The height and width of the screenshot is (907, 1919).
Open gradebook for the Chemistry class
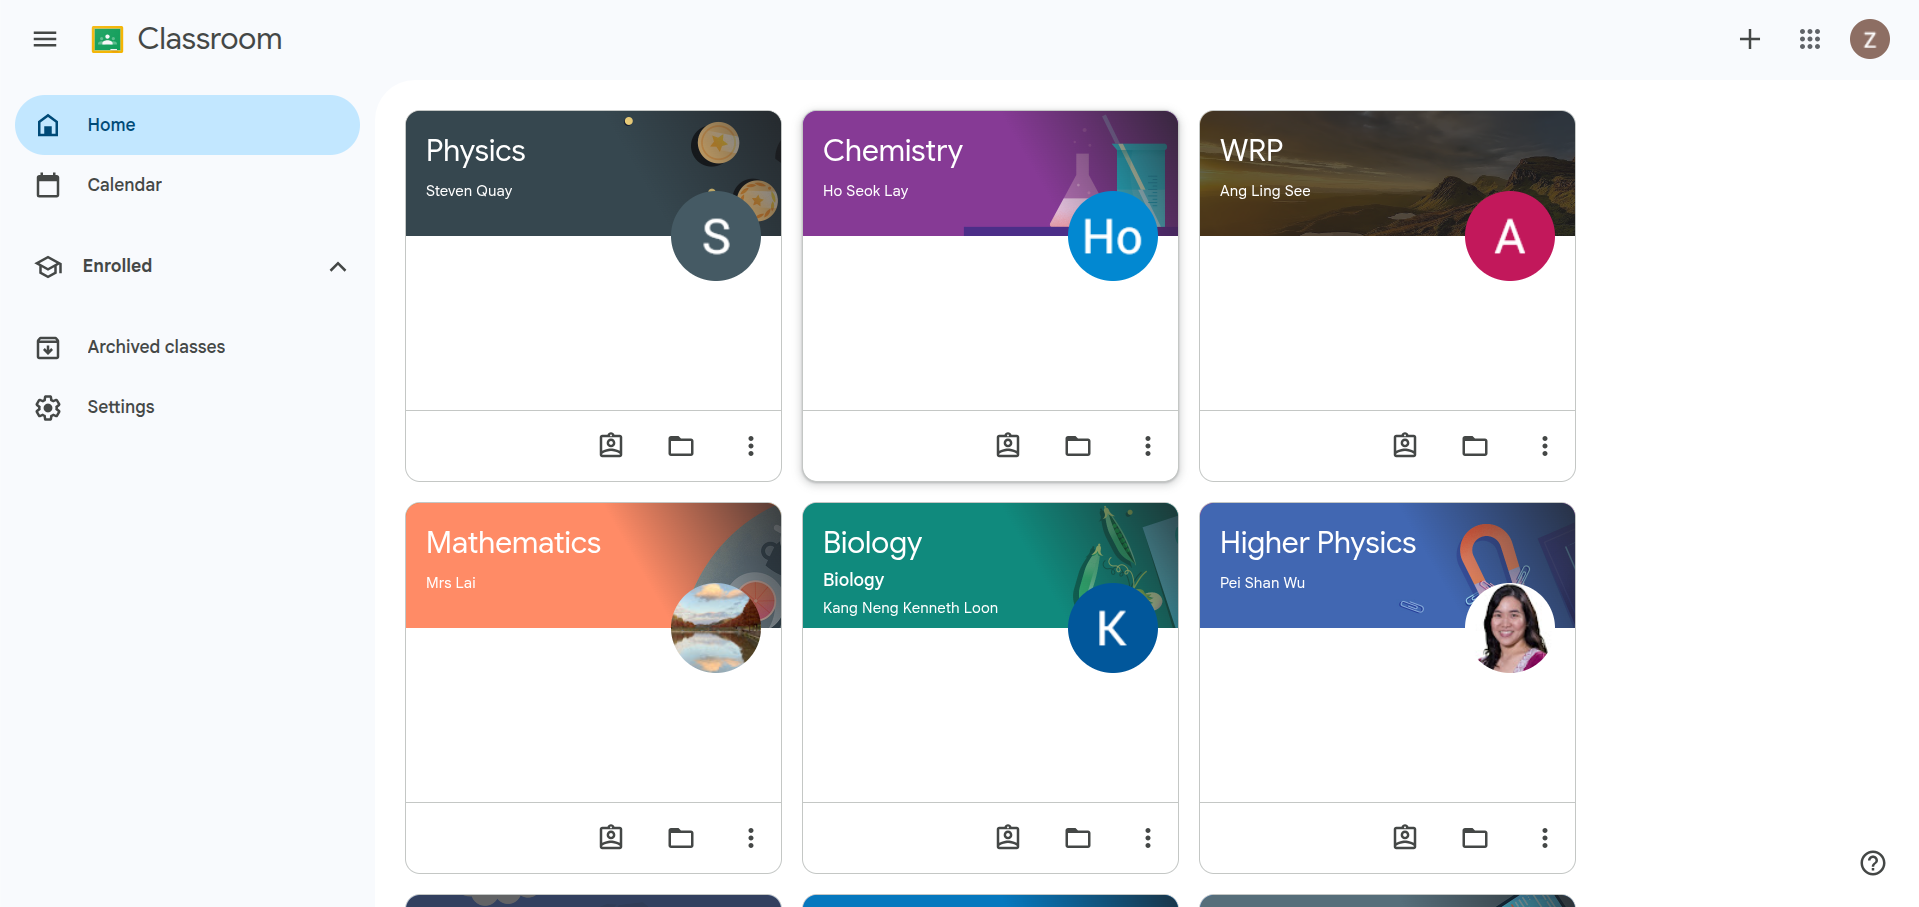point(1007,446)
